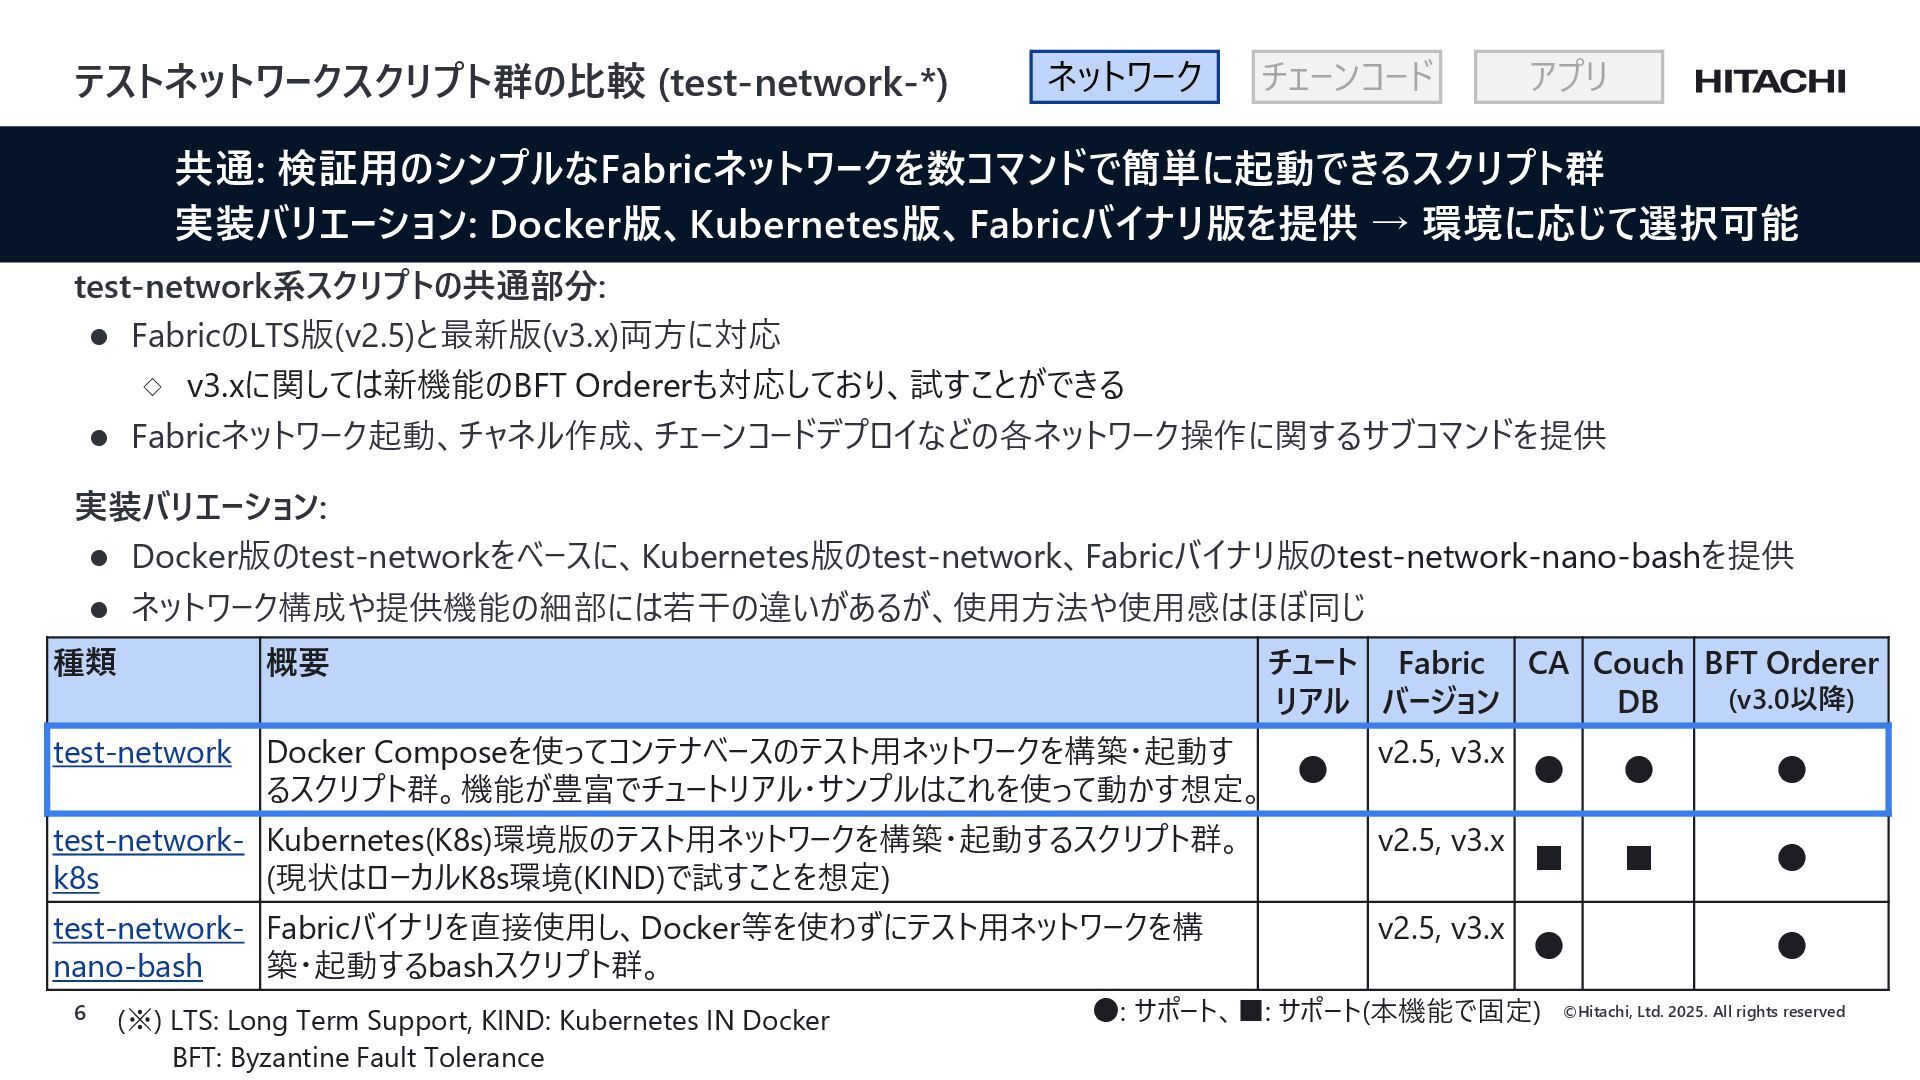Click footnote LTS: Long Term Support
This screenshot has height=1080, width=1920.
[473, 1021]
